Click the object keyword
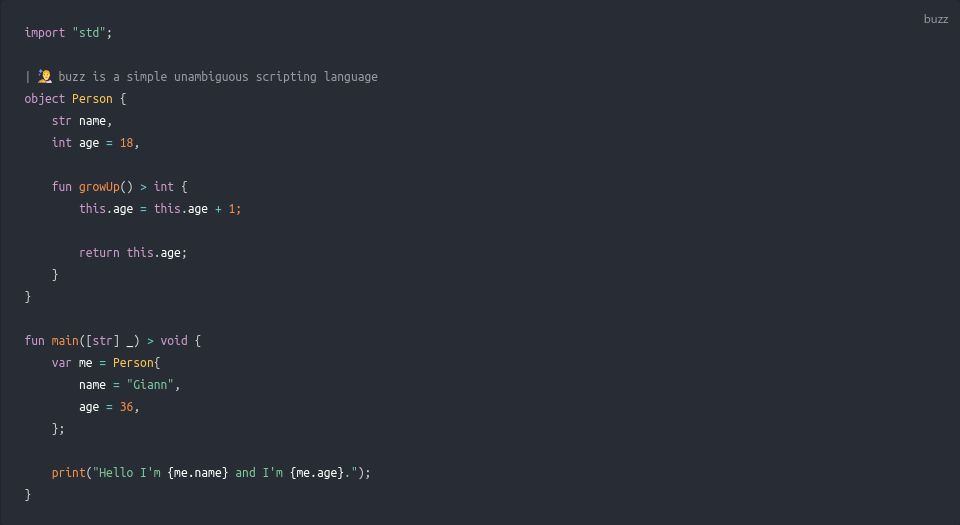Image resolution: width=960 pixels, height=525 pixels. tap(45, 99)
